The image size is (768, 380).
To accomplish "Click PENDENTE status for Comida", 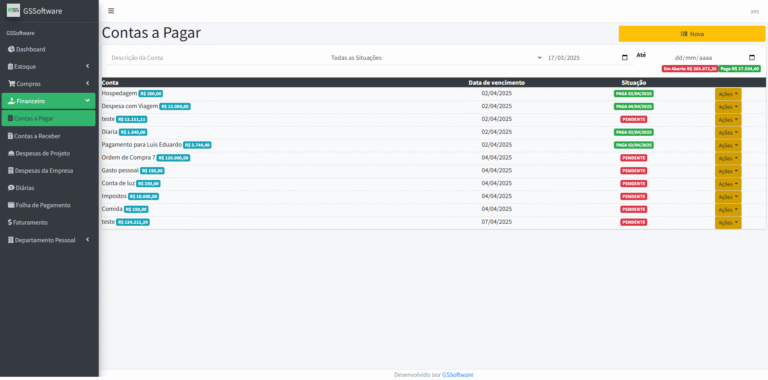I will coord(633,210).
